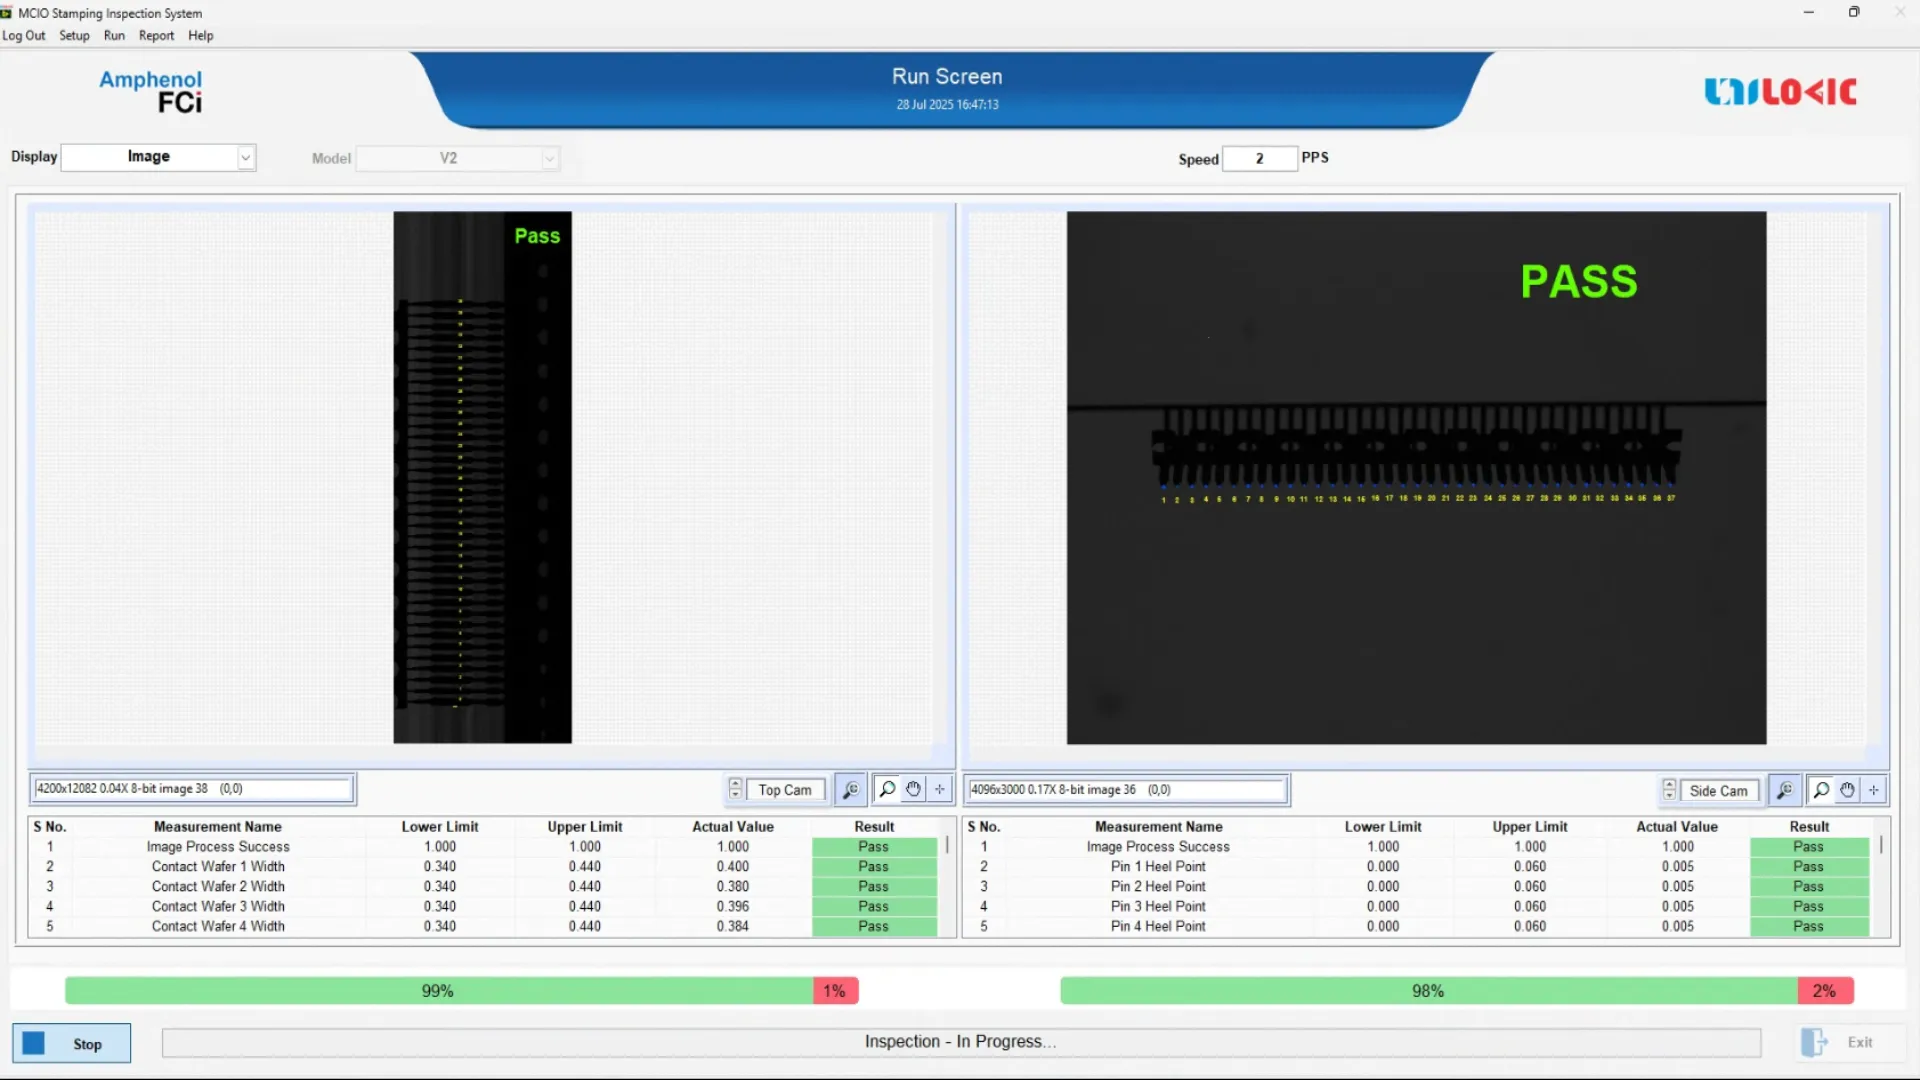The image size is (1920, 1080).
Task: Click Top Cam zoom-to-fit magnifier icon
Action: (850, 790)
